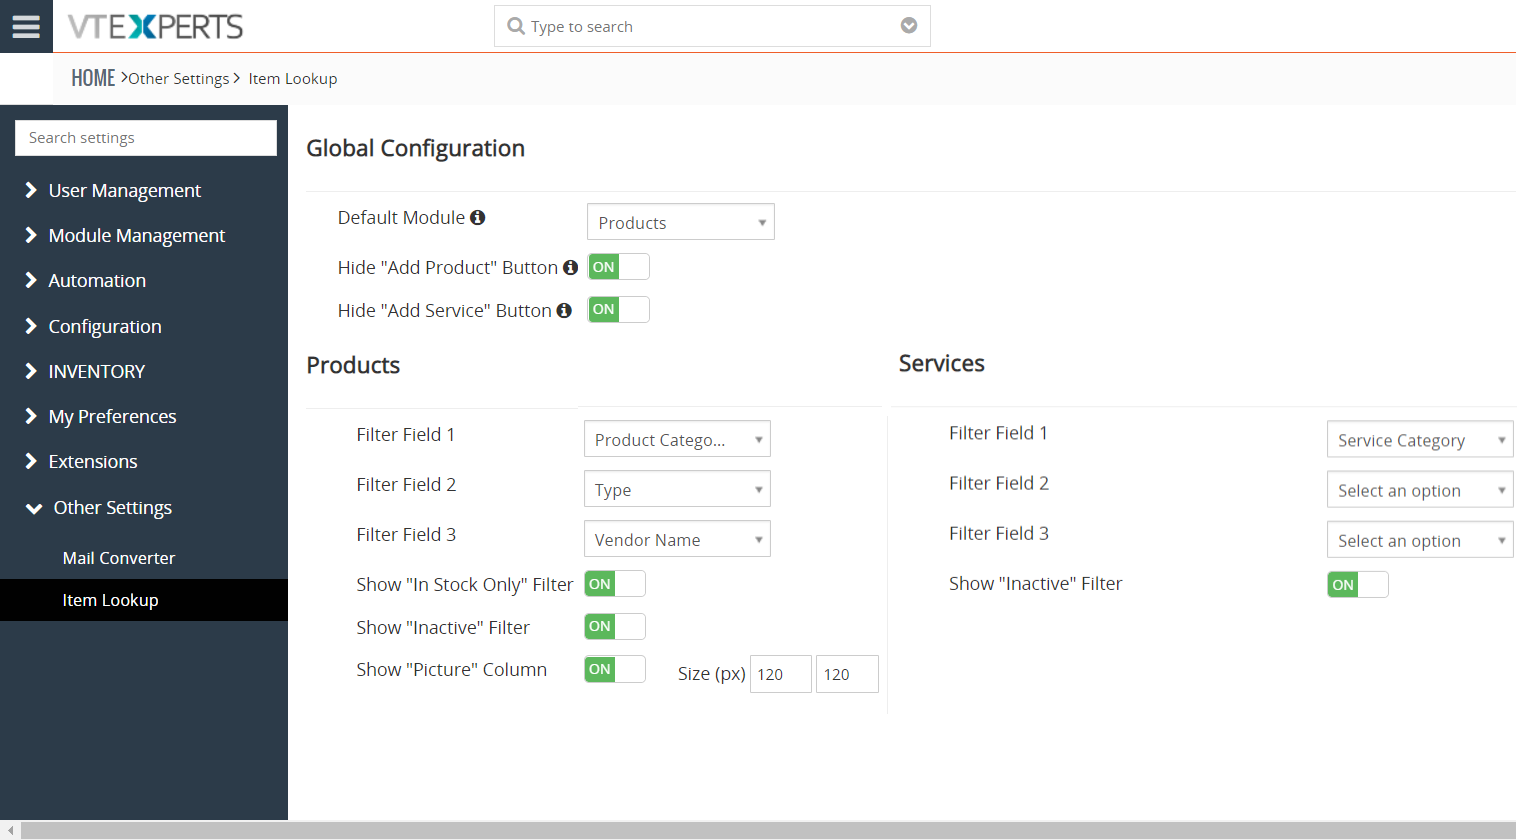Toggle Show "Picture" Column switch
The image size is (1517, 840).
(x=615, y=670)
